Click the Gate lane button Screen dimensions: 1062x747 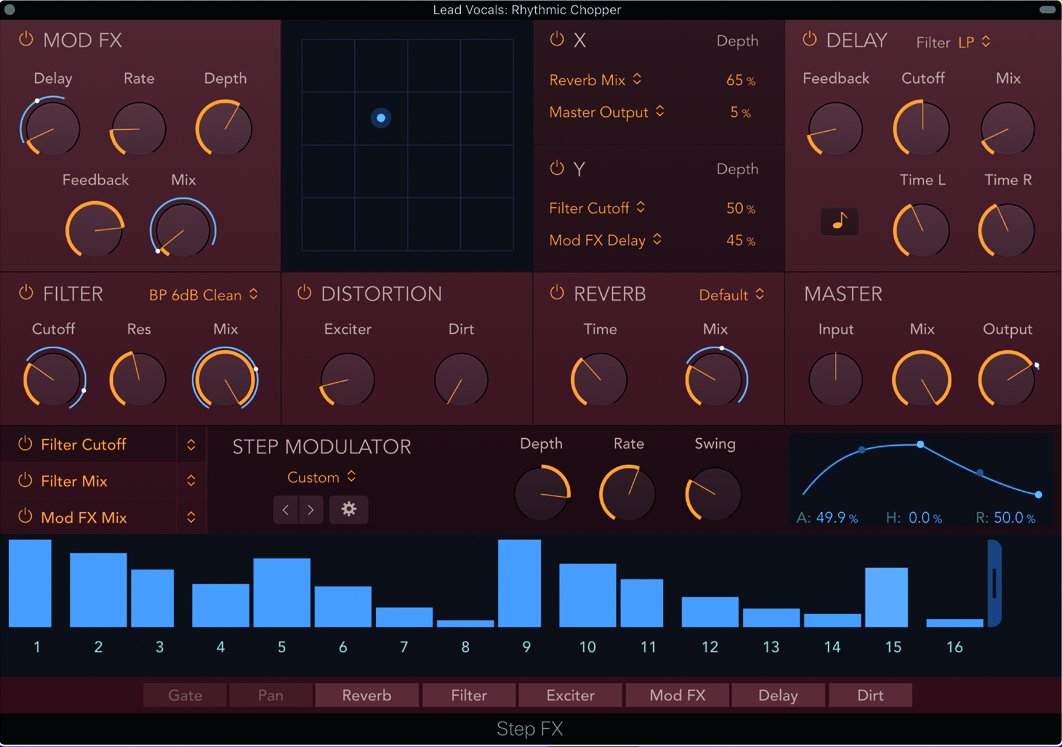[184, 695]
